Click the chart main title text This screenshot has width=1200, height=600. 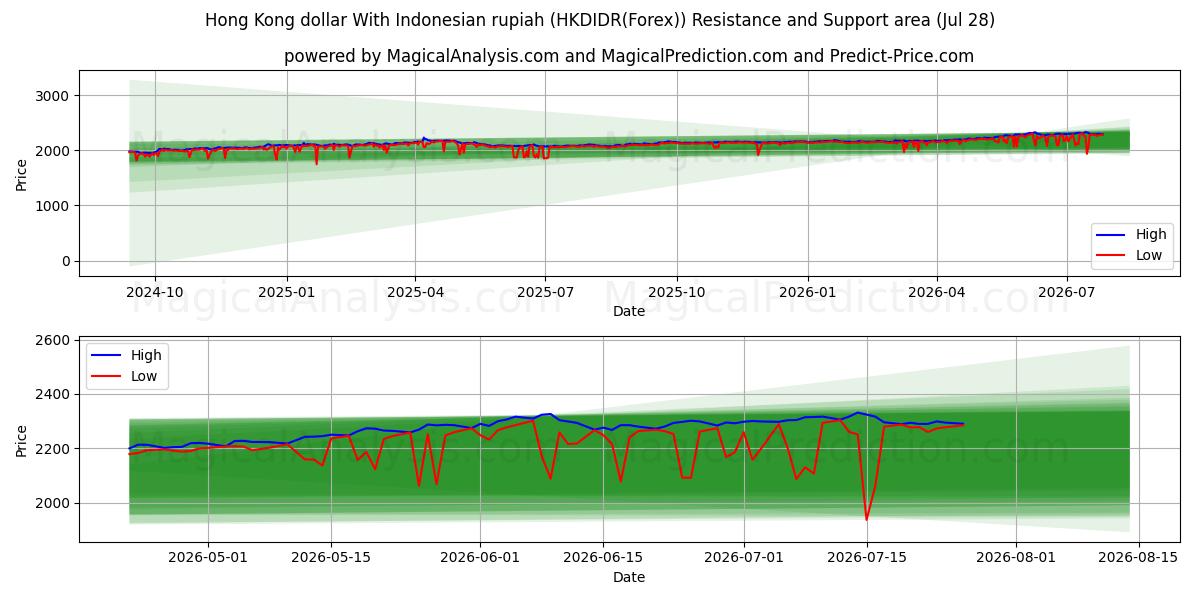pos(600,20)
